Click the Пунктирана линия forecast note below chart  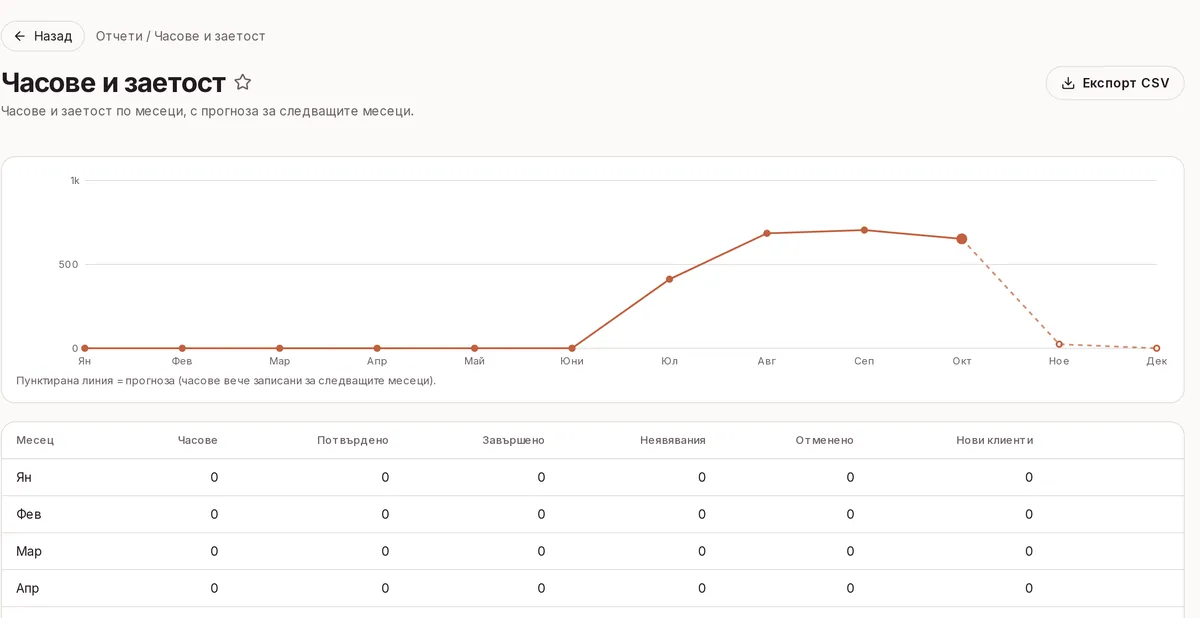point(226,381)
